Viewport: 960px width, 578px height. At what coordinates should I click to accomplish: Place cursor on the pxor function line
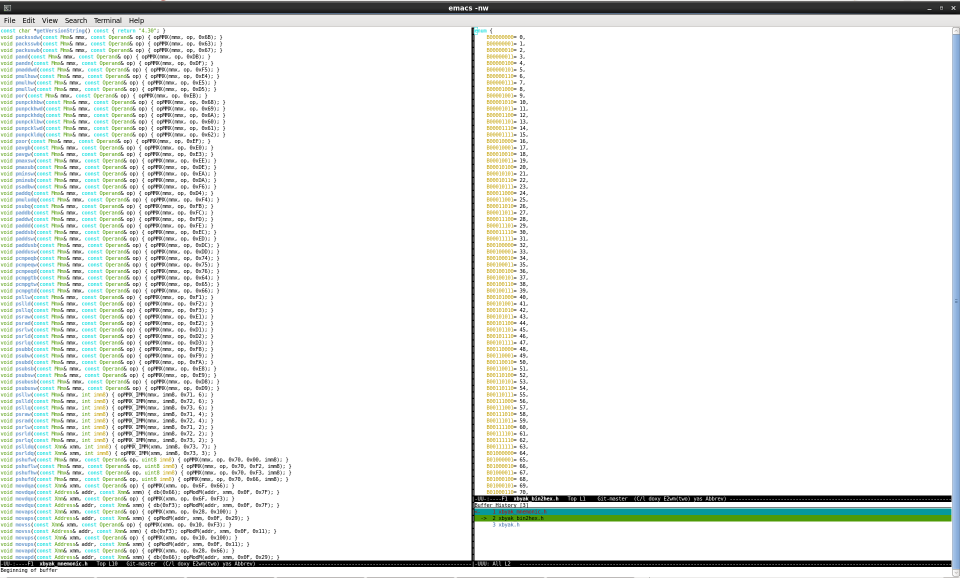click(105, 141)
